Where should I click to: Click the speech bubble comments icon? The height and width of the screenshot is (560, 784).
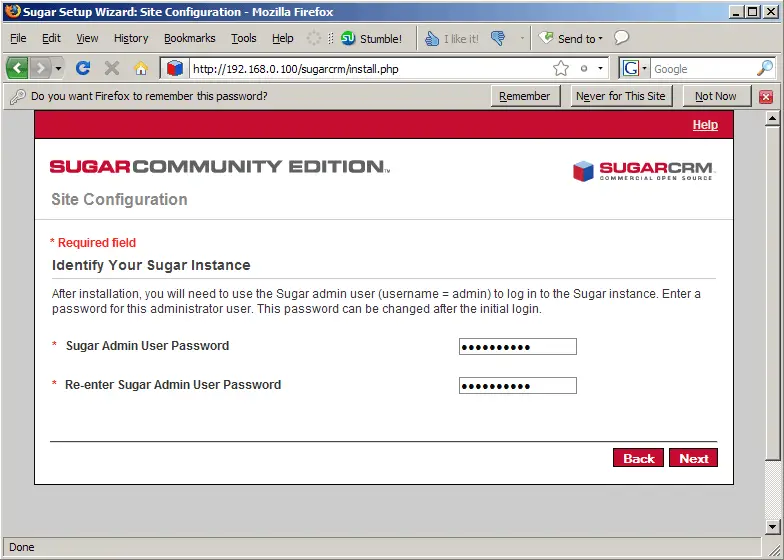tap(622, 38)
